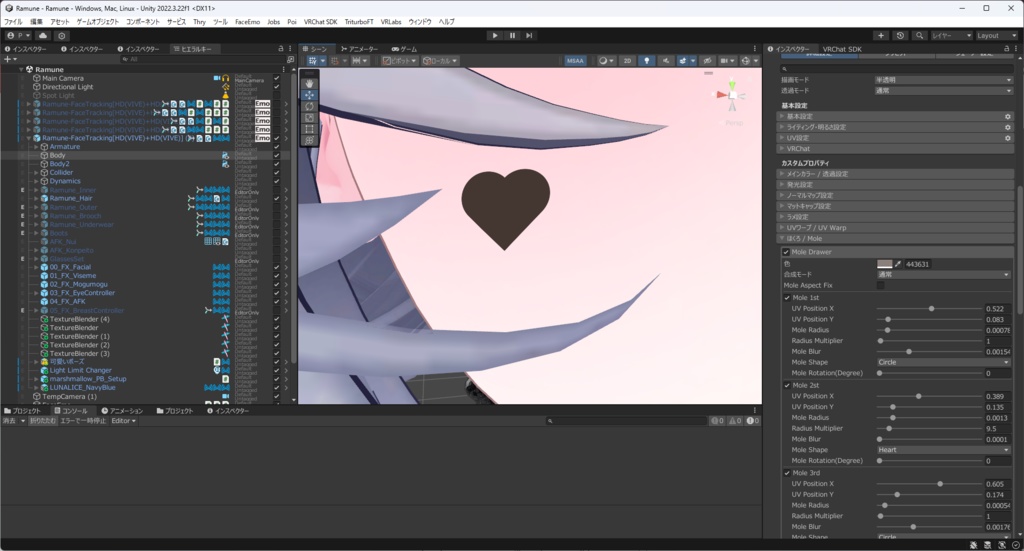Select Body object in hierarchy
This screenshot has width=1024, height=551.
point(57,155)
